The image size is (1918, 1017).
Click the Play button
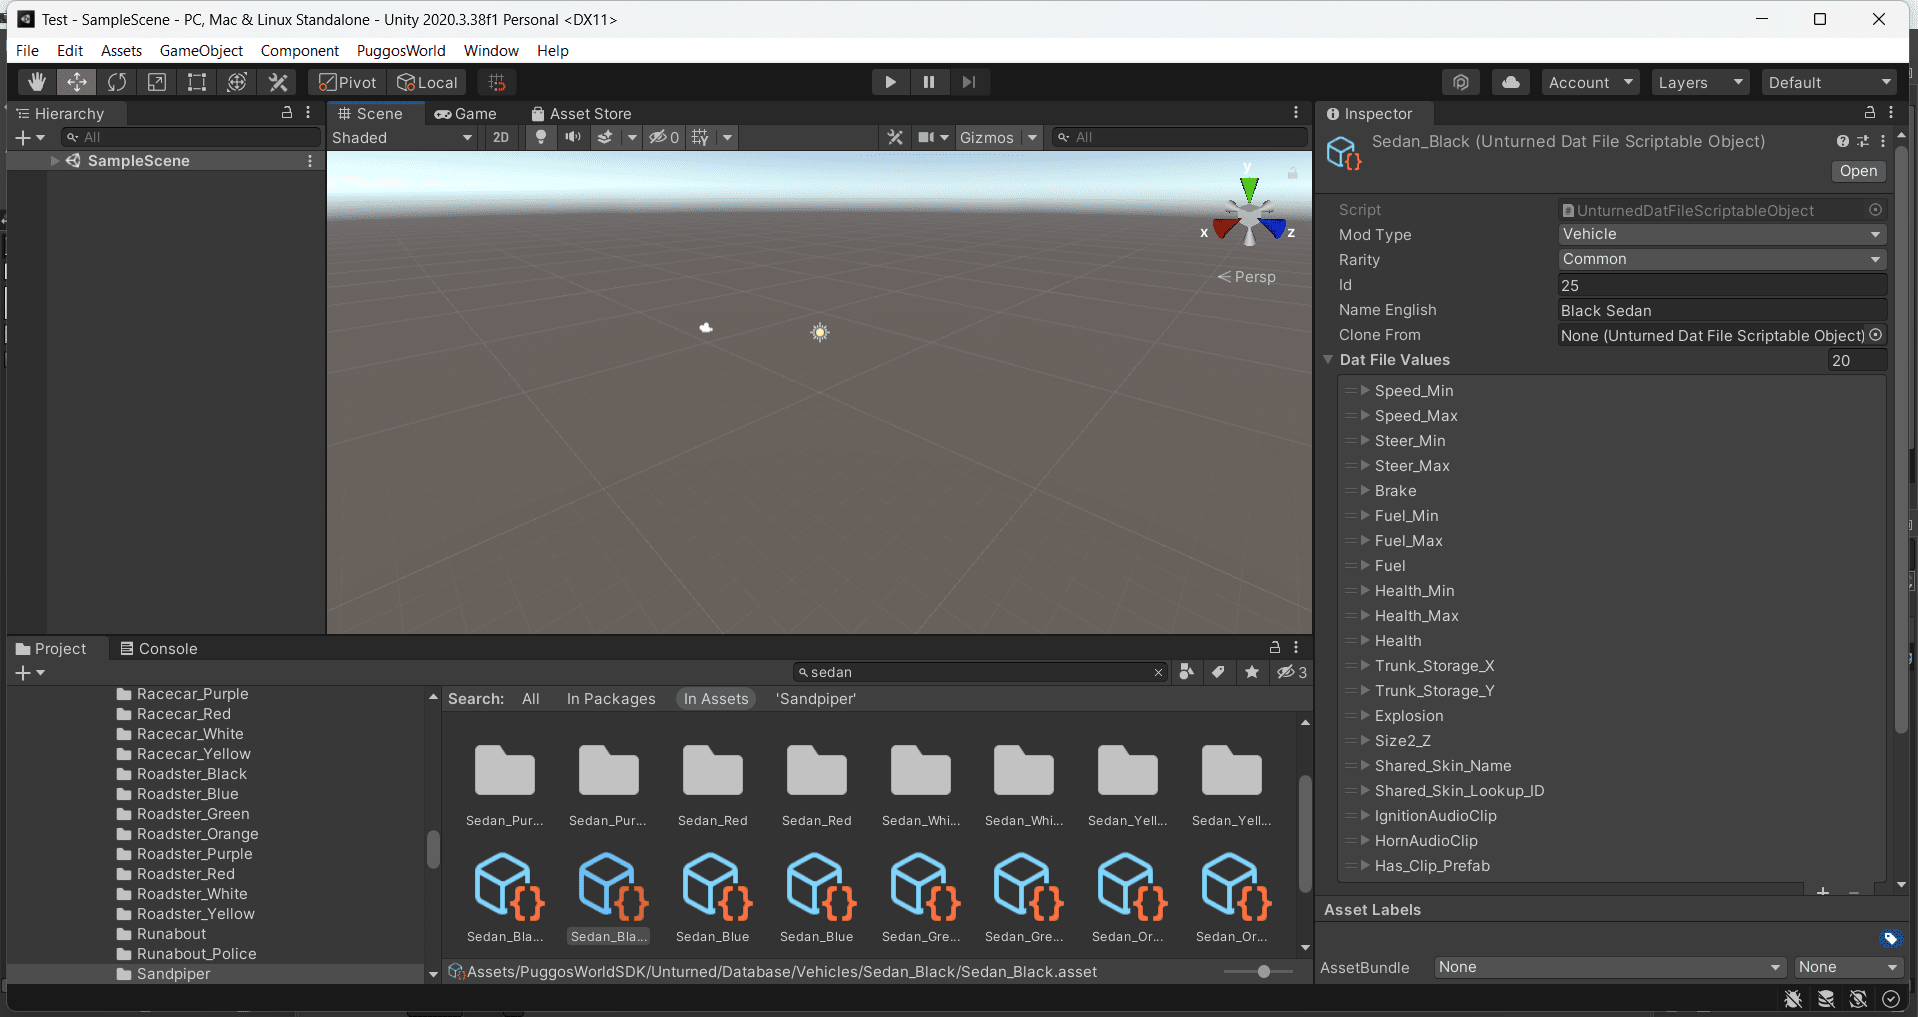click(x=890, y=82)
